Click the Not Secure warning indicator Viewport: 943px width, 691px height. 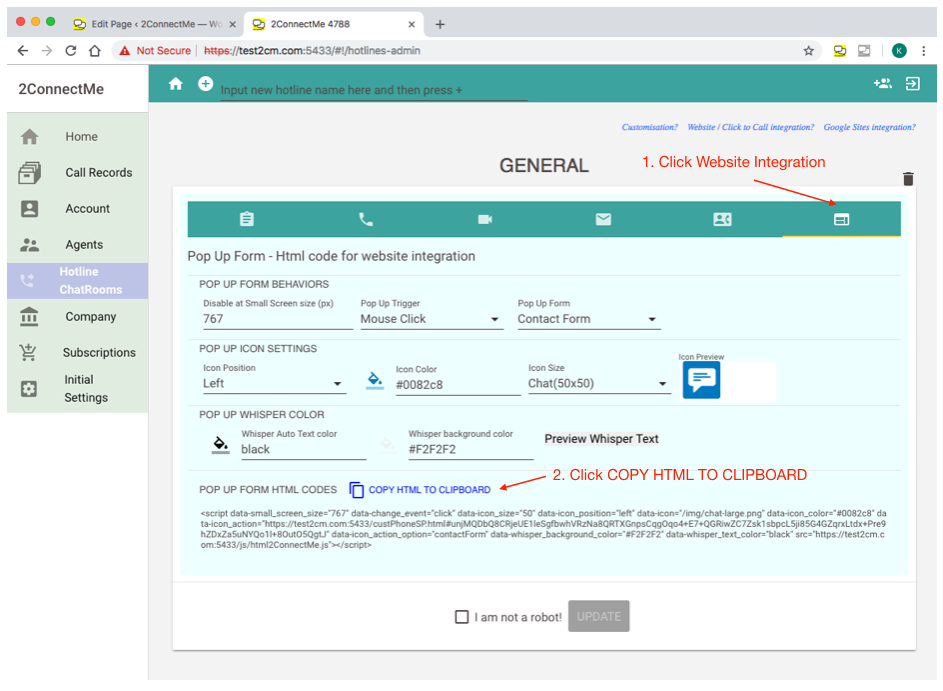155,51
